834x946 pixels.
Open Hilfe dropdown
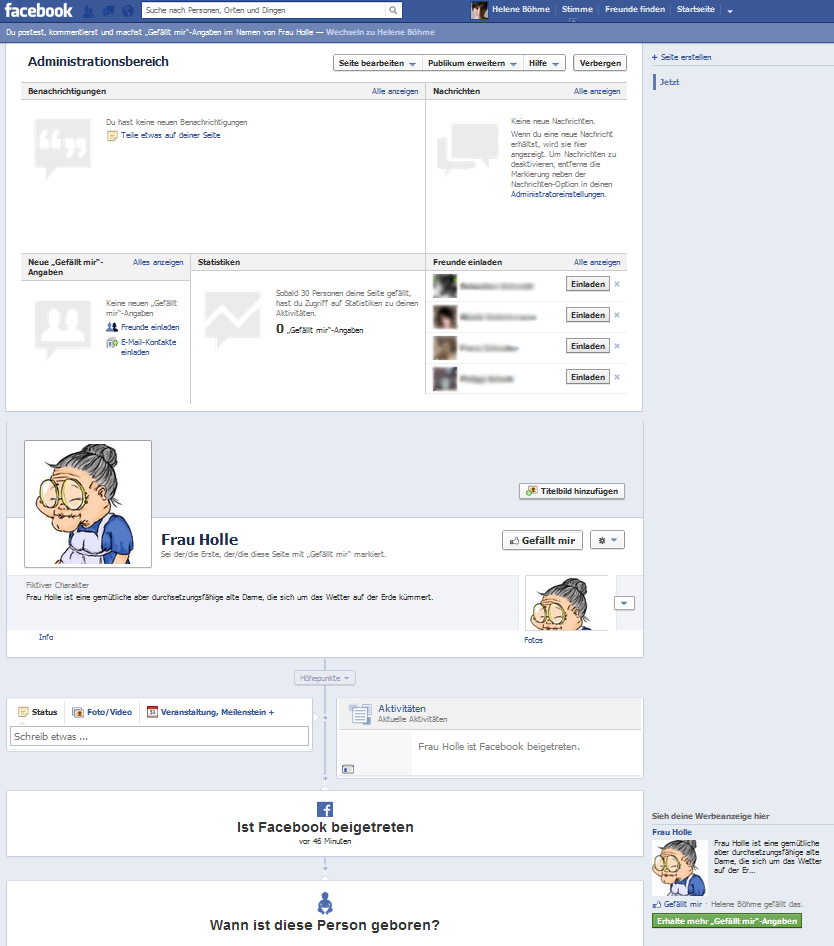pyautogui.click(x=544, y=63)
